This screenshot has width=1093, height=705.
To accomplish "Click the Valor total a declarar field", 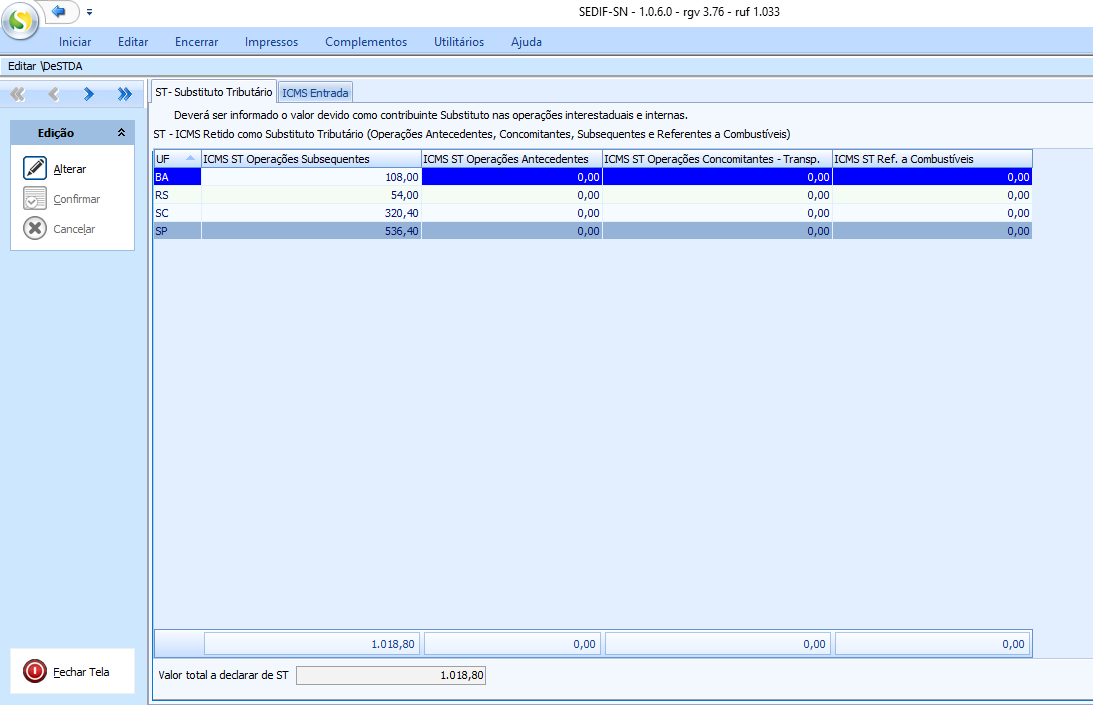I will click(x=390, y=675).
